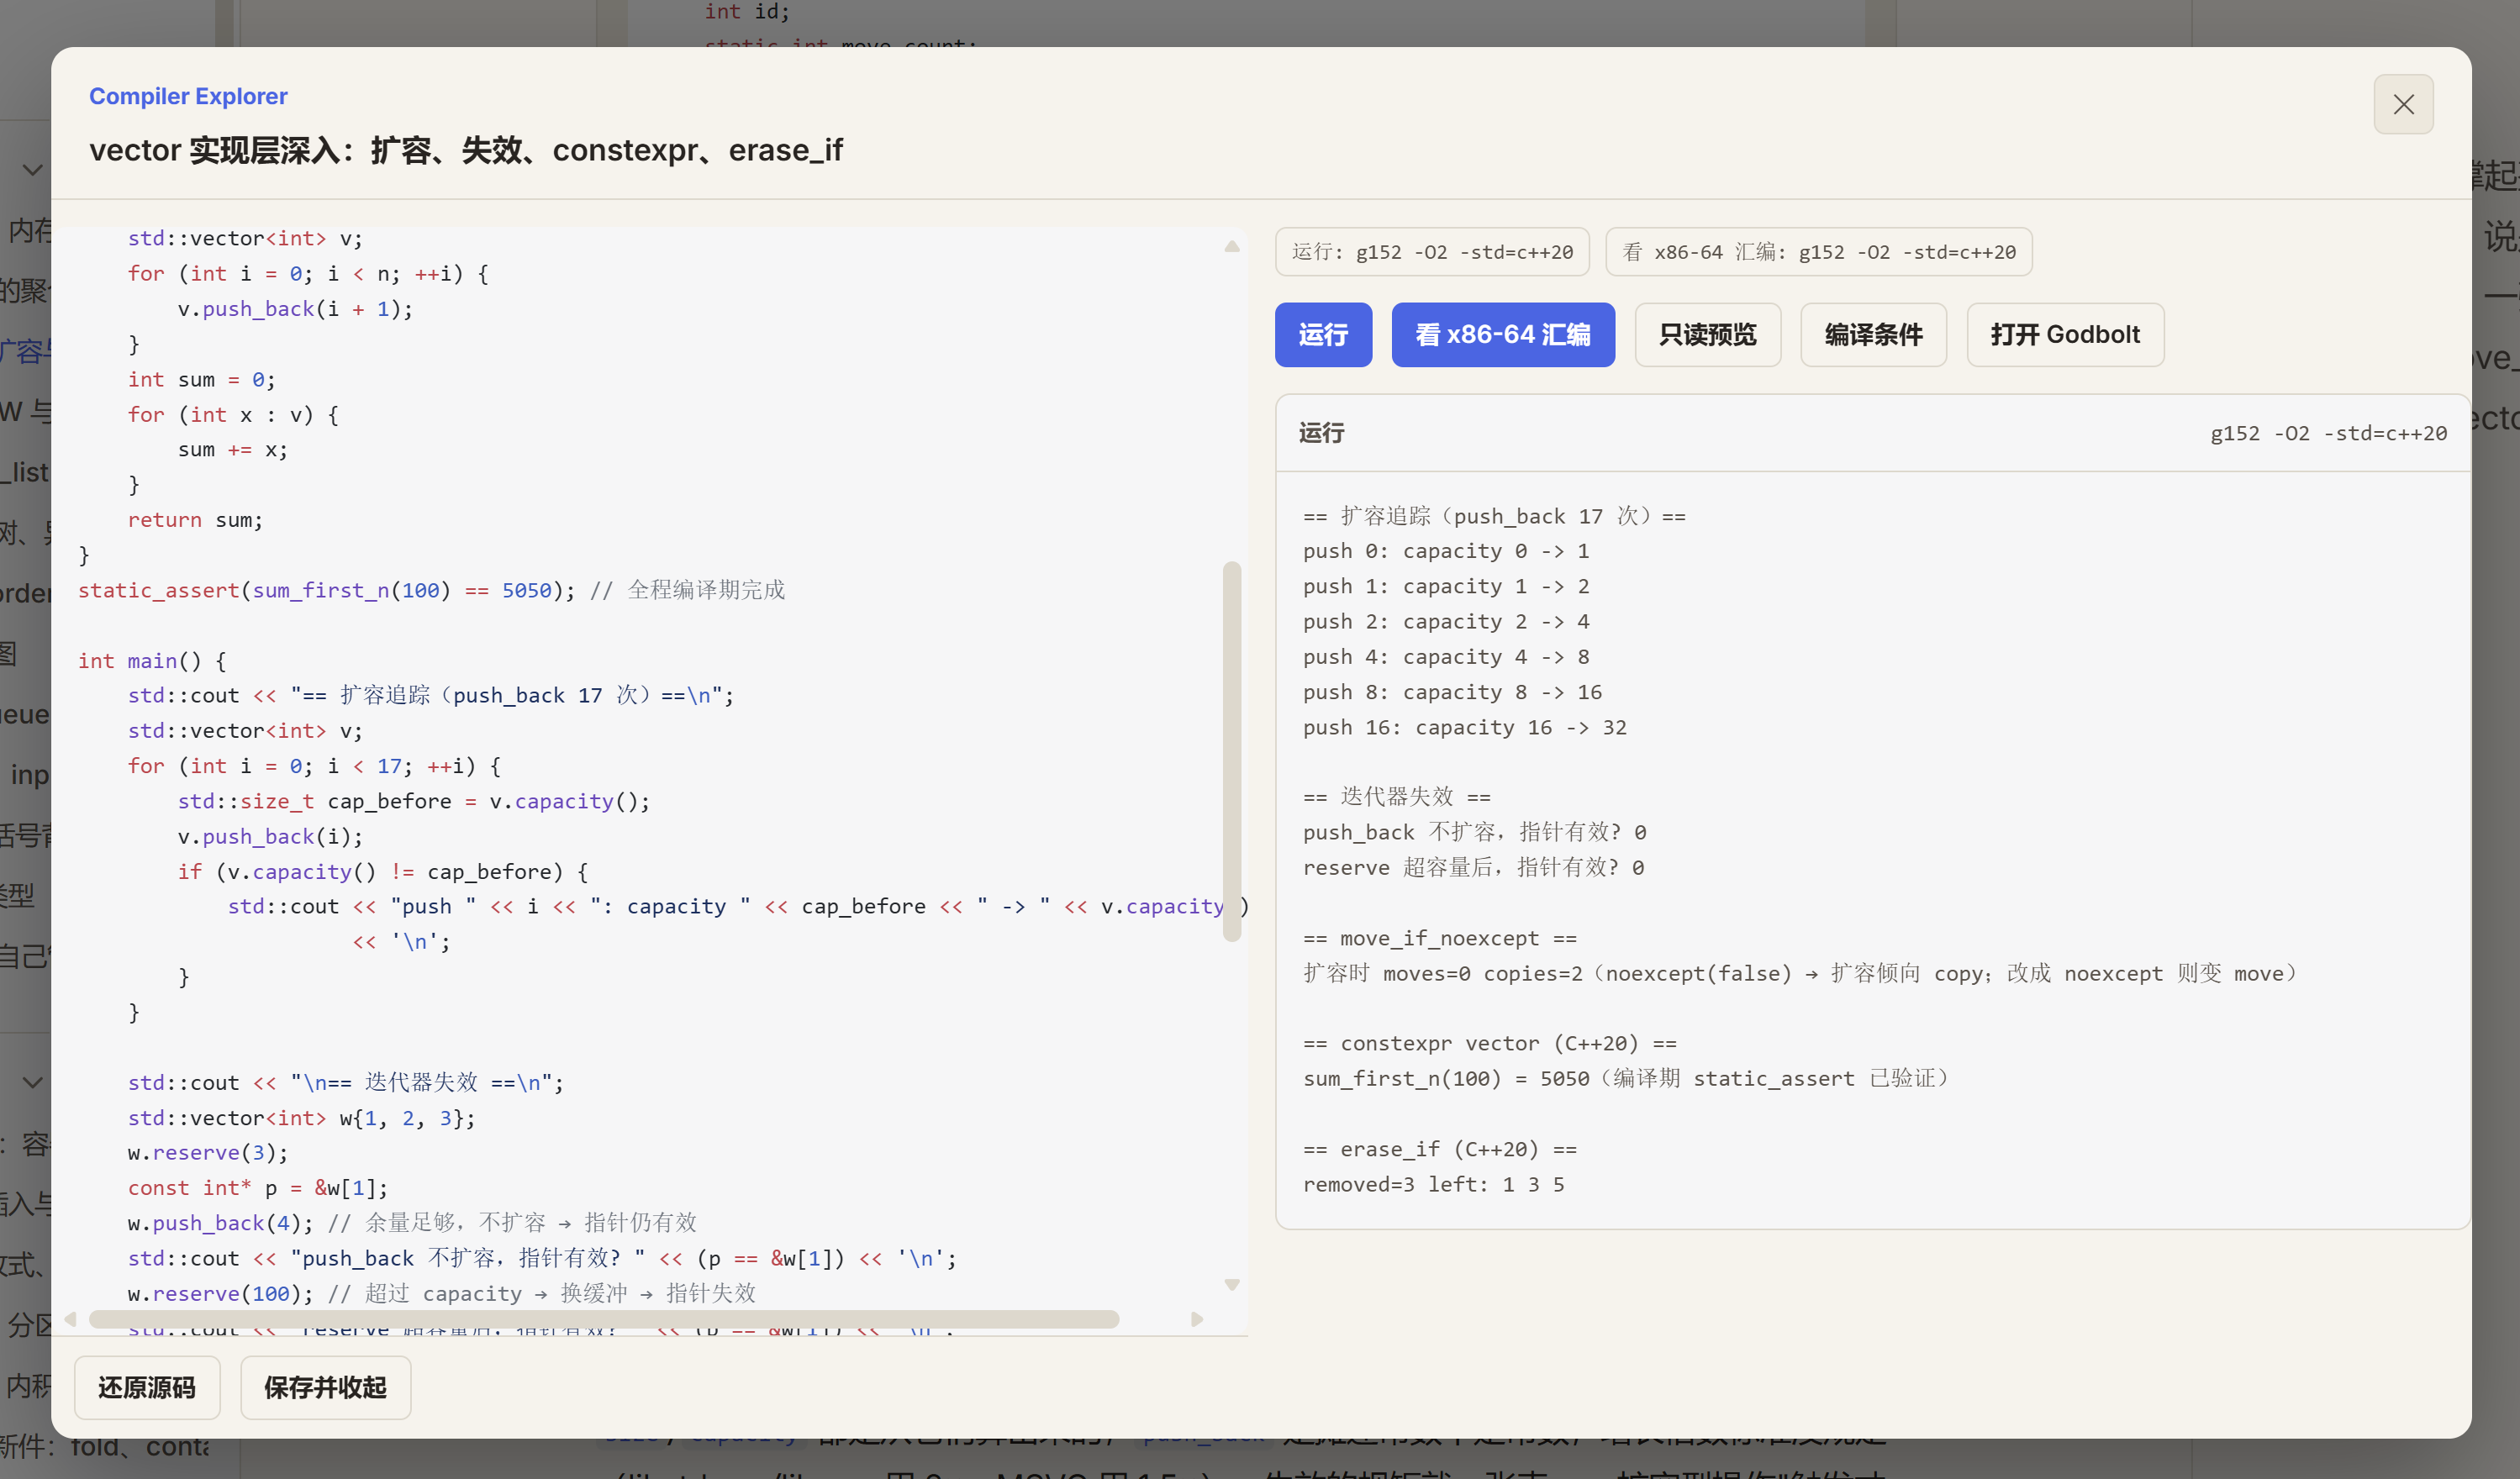Screen dimensions: 2520x1479
Task: Click the editor horizontal scrollbar thumb
Action: [604, 1319]
